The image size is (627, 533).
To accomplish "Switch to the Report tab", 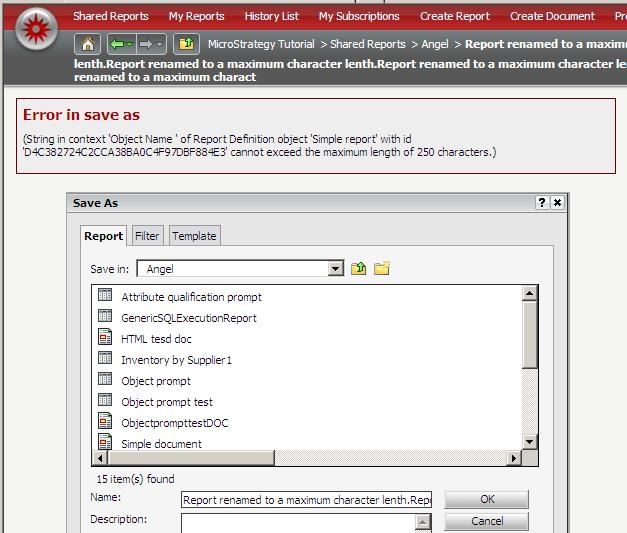I will click(104, 236).
